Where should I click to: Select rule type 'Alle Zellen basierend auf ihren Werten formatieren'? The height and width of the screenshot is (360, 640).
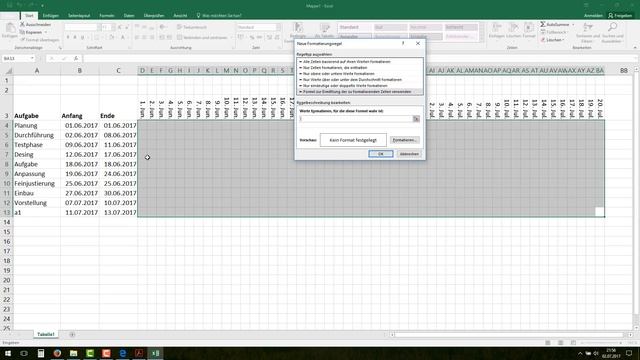coord(360,62)
